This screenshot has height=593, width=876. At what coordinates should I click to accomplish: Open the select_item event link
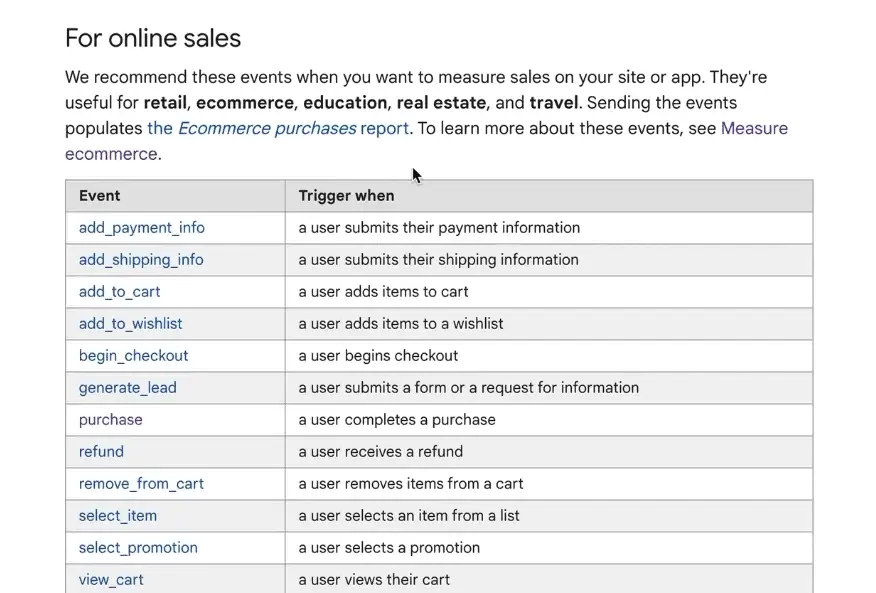pos(117,515)
